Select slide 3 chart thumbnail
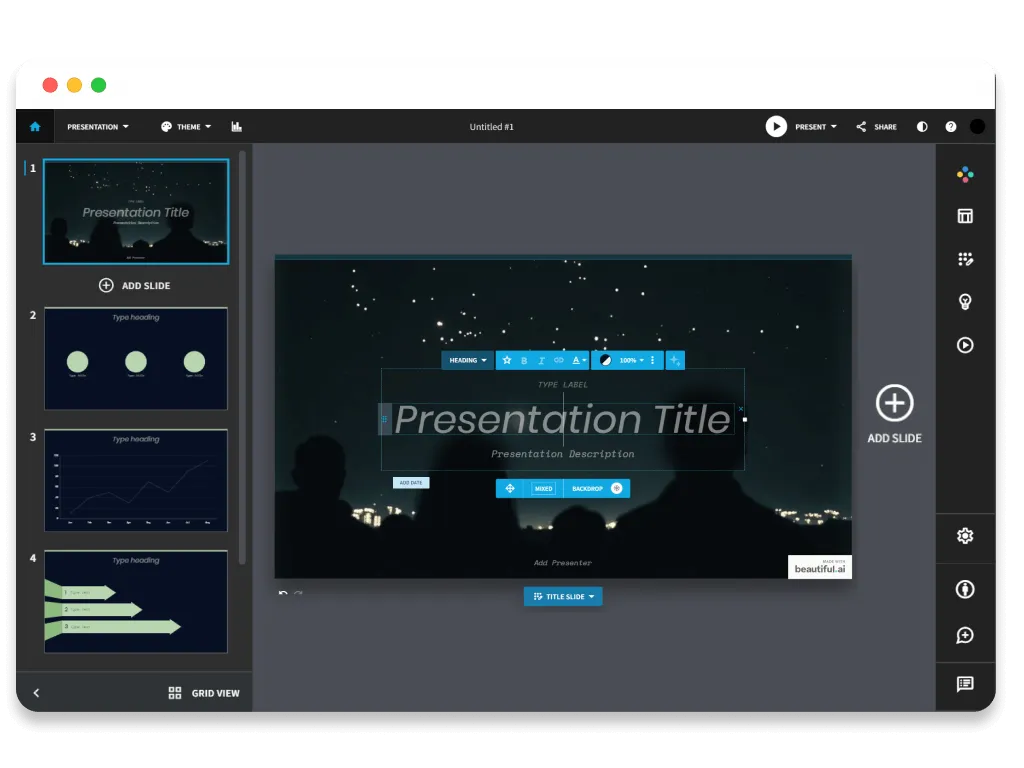1024x768 pixels. pos(136,480)
